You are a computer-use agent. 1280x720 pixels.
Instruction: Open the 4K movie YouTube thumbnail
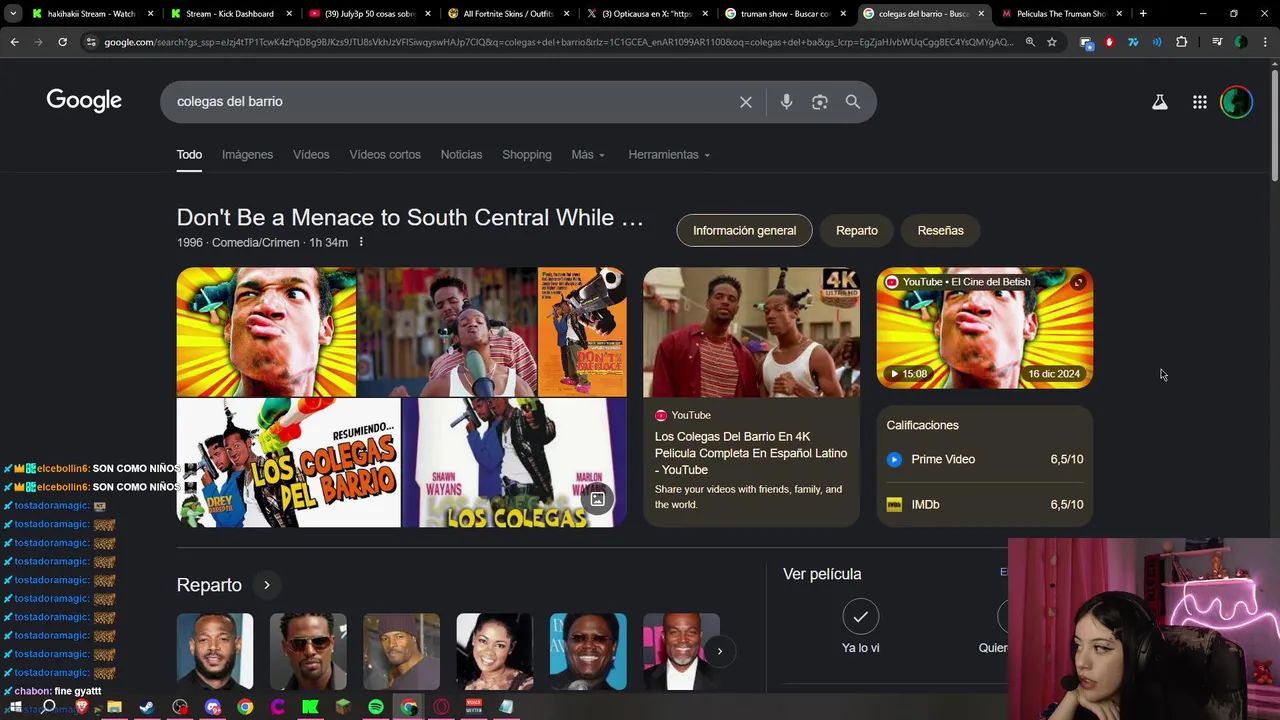751,332
